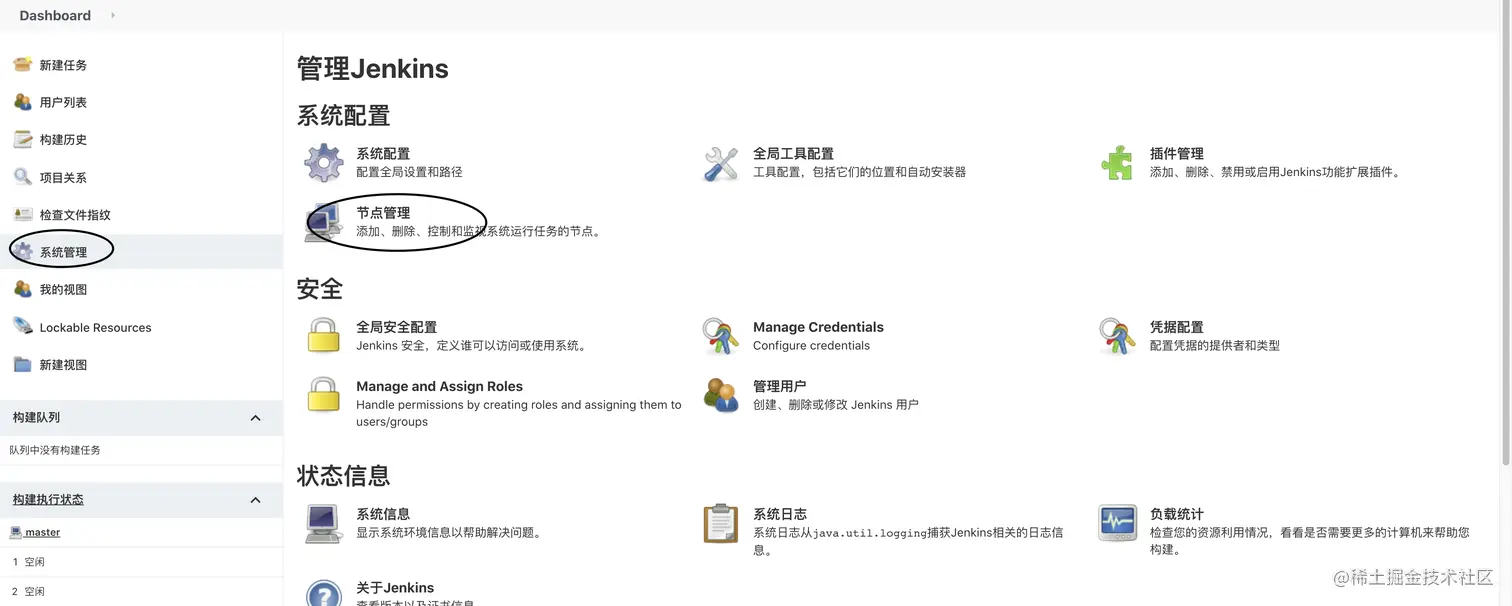Click the 检查文件指纹 card icon

tap(22, 214)
